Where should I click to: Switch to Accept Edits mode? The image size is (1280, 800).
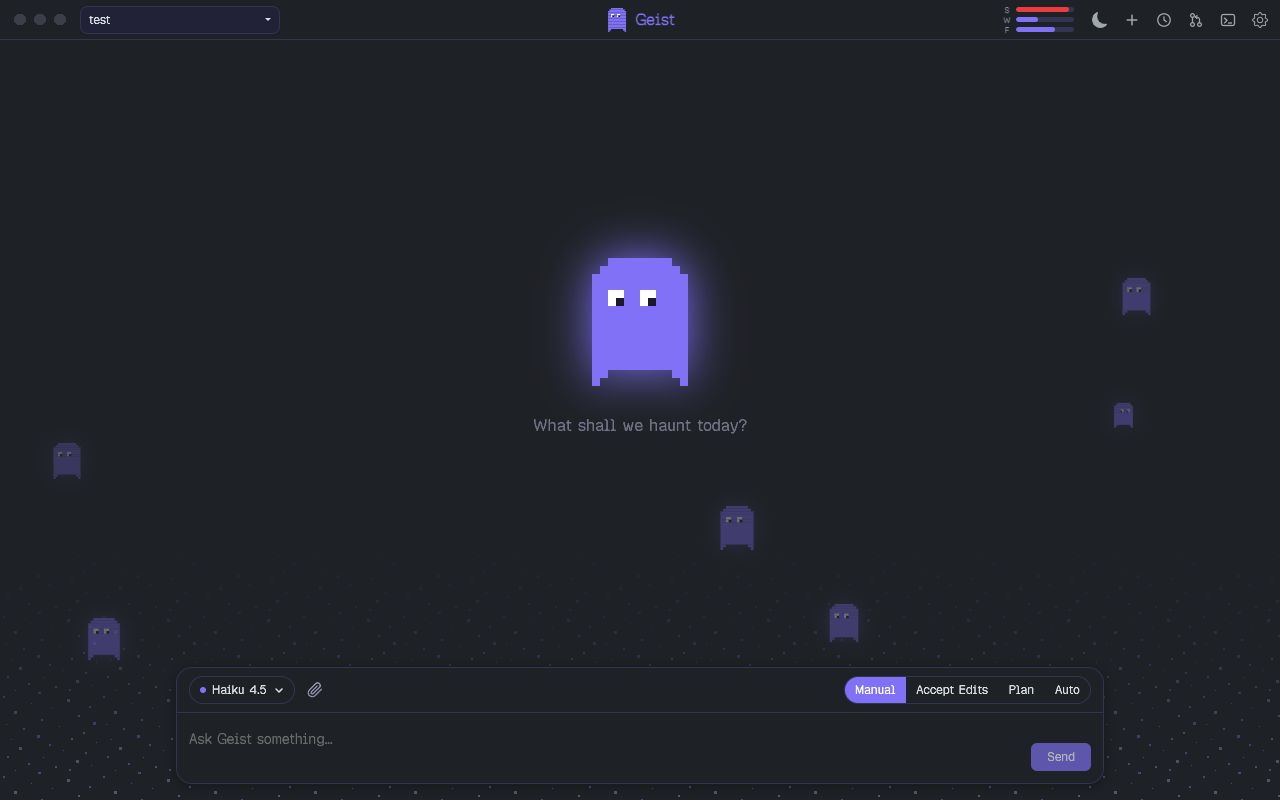(952, 690)
